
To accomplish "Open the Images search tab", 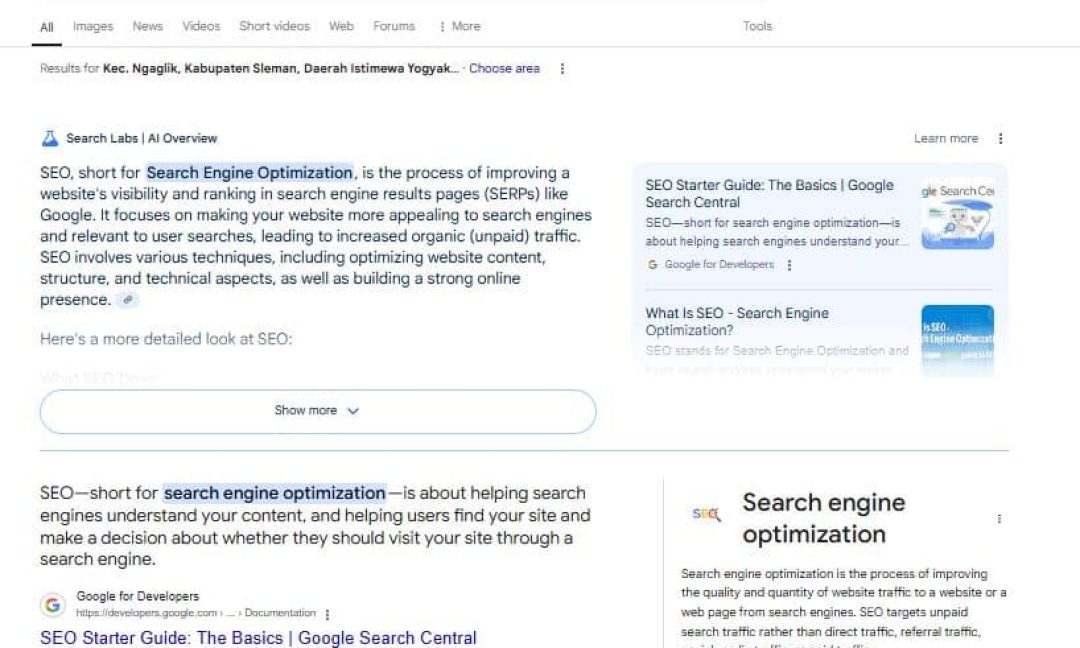I will tap(93, 26).
